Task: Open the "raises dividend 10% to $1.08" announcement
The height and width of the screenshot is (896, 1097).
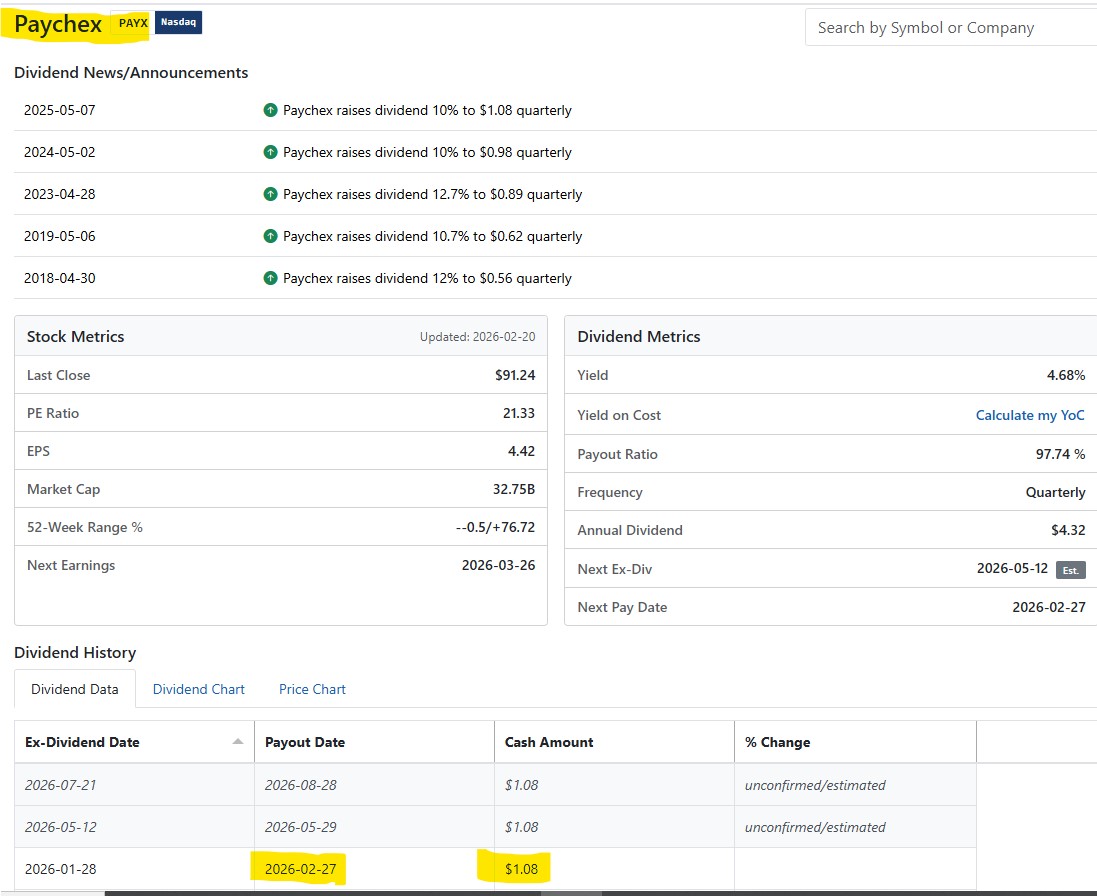Action: coord(427,110)
